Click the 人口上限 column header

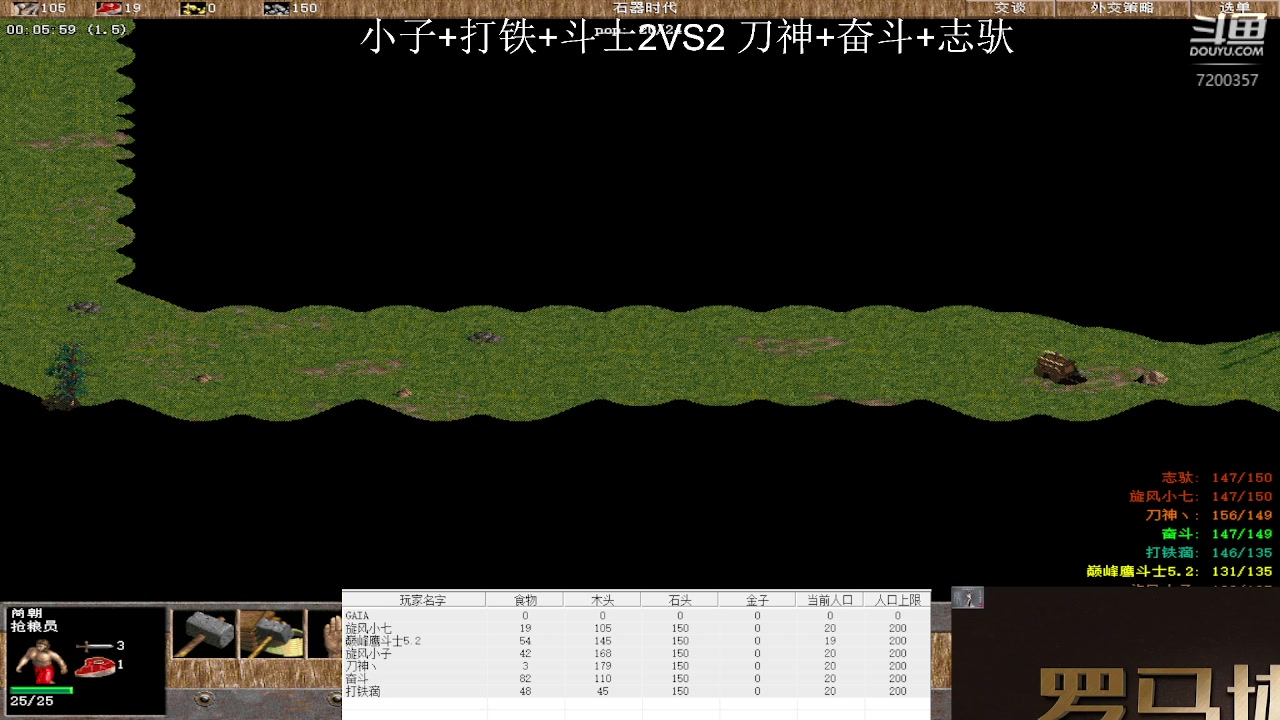(897, 600)
